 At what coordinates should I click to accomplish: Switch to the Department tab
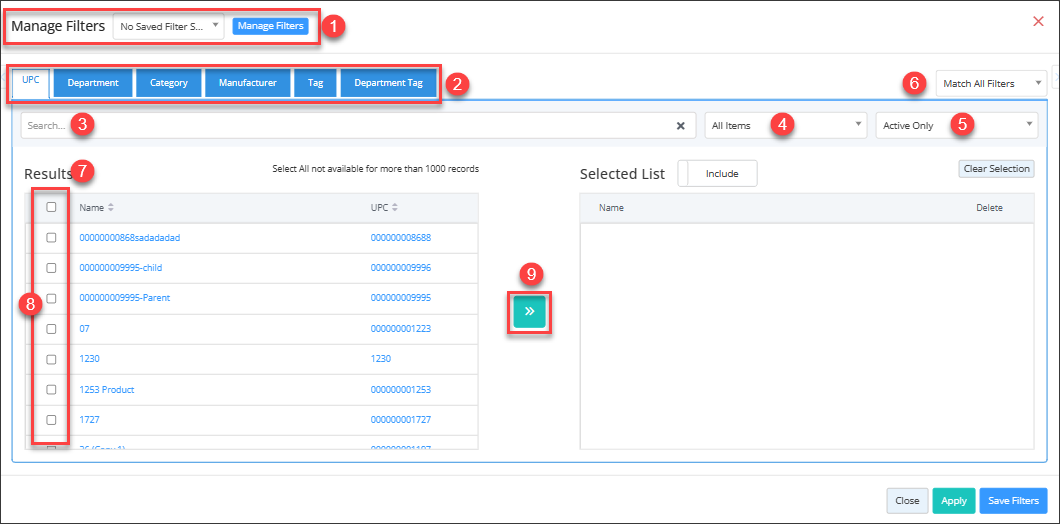93,83
